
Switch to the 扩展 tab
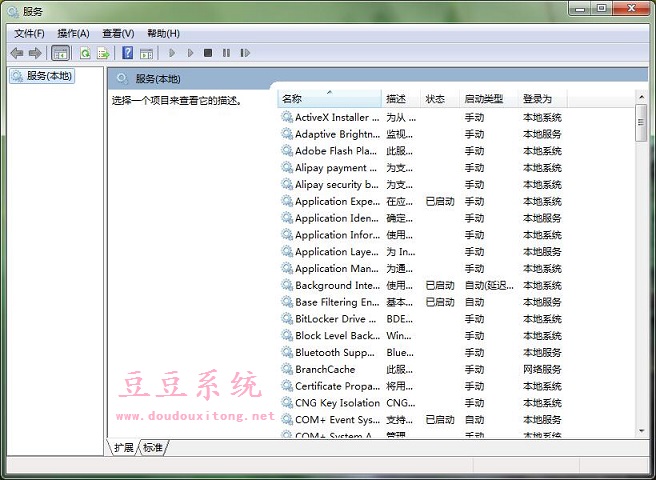click(x=124, y=447)
